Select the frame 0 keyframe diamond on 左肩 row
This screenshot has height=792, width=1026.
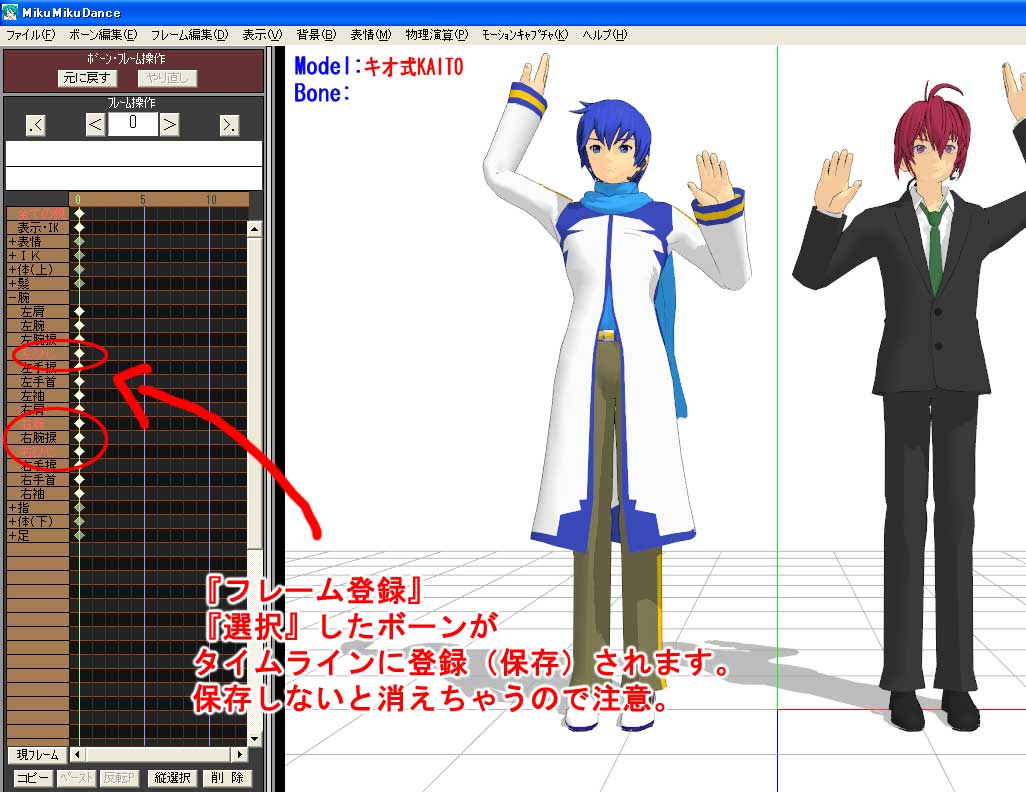(79, 312)
